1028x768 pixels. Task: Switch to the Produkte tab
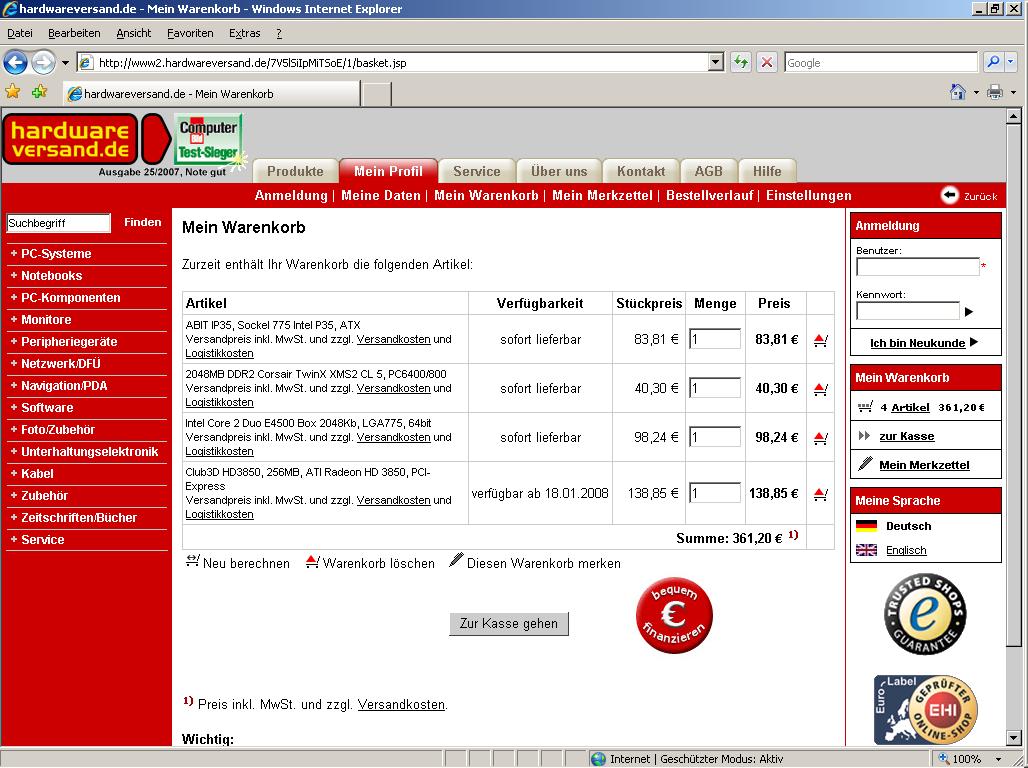[295, 171]
